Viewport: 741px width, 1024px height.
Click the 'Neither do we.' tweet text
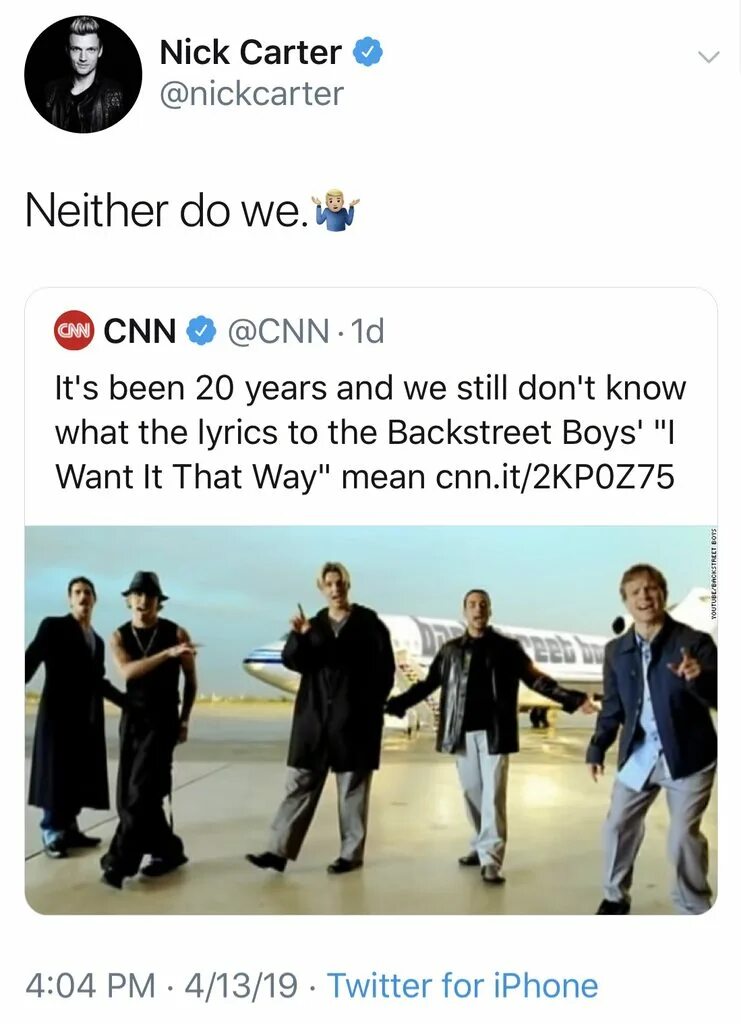(x=166, y=211)
